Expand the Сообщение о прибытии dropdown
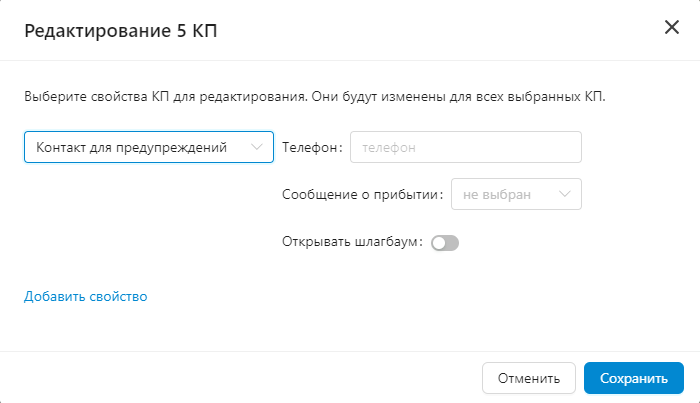Screen dimensions: 700x403 516,194
